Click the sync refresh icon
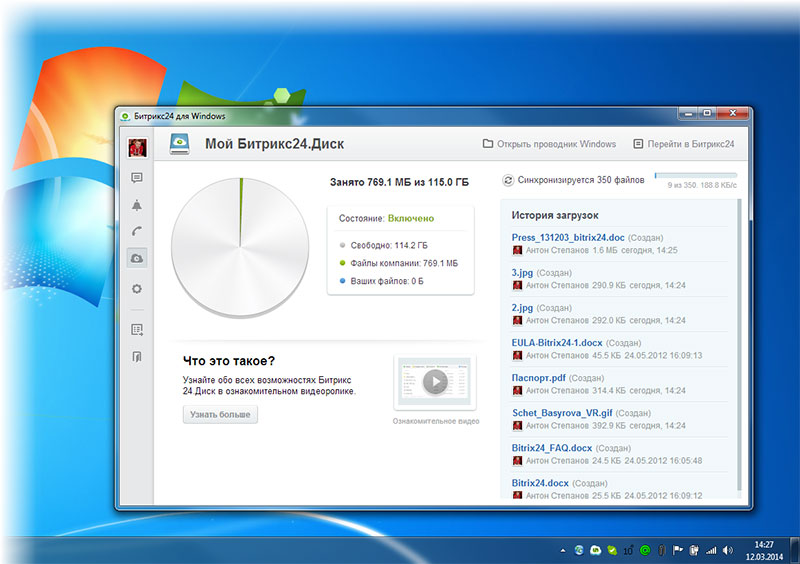800x564 pixels. coord(508,180)
